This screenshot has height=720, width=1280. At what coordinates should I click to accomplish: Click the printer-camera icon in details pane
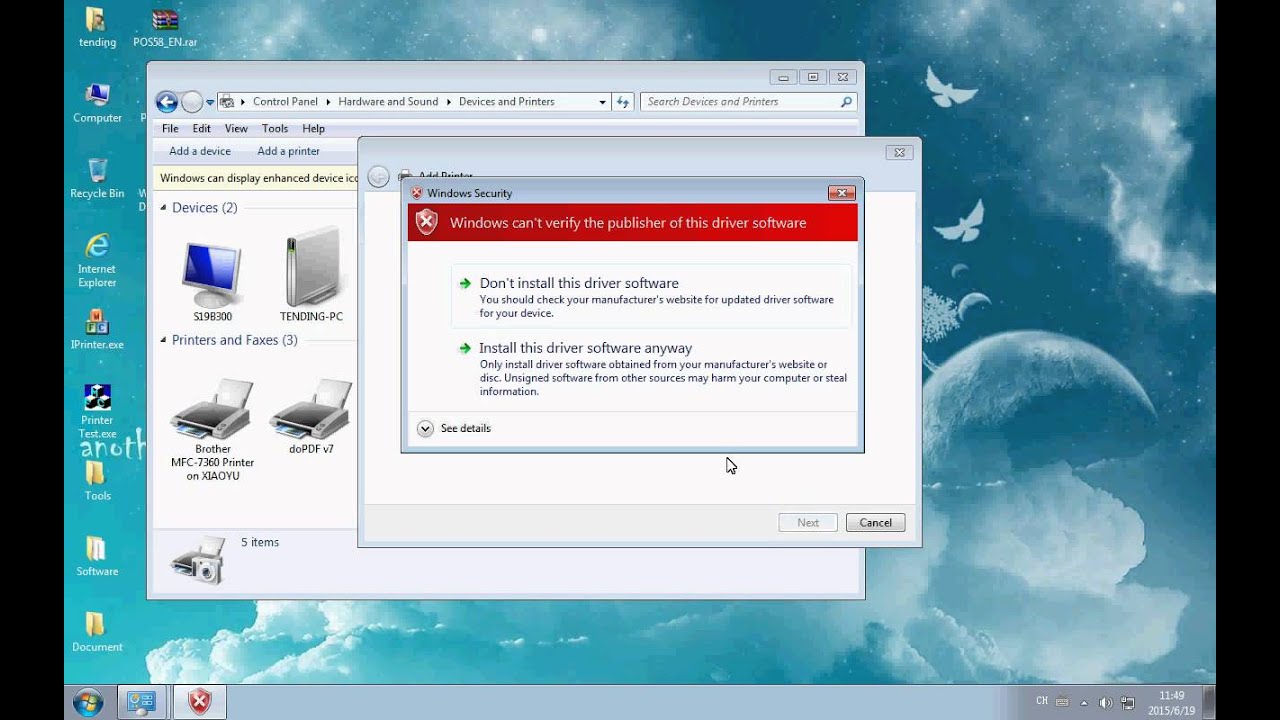pyautogui.click(x=198, y=560)
